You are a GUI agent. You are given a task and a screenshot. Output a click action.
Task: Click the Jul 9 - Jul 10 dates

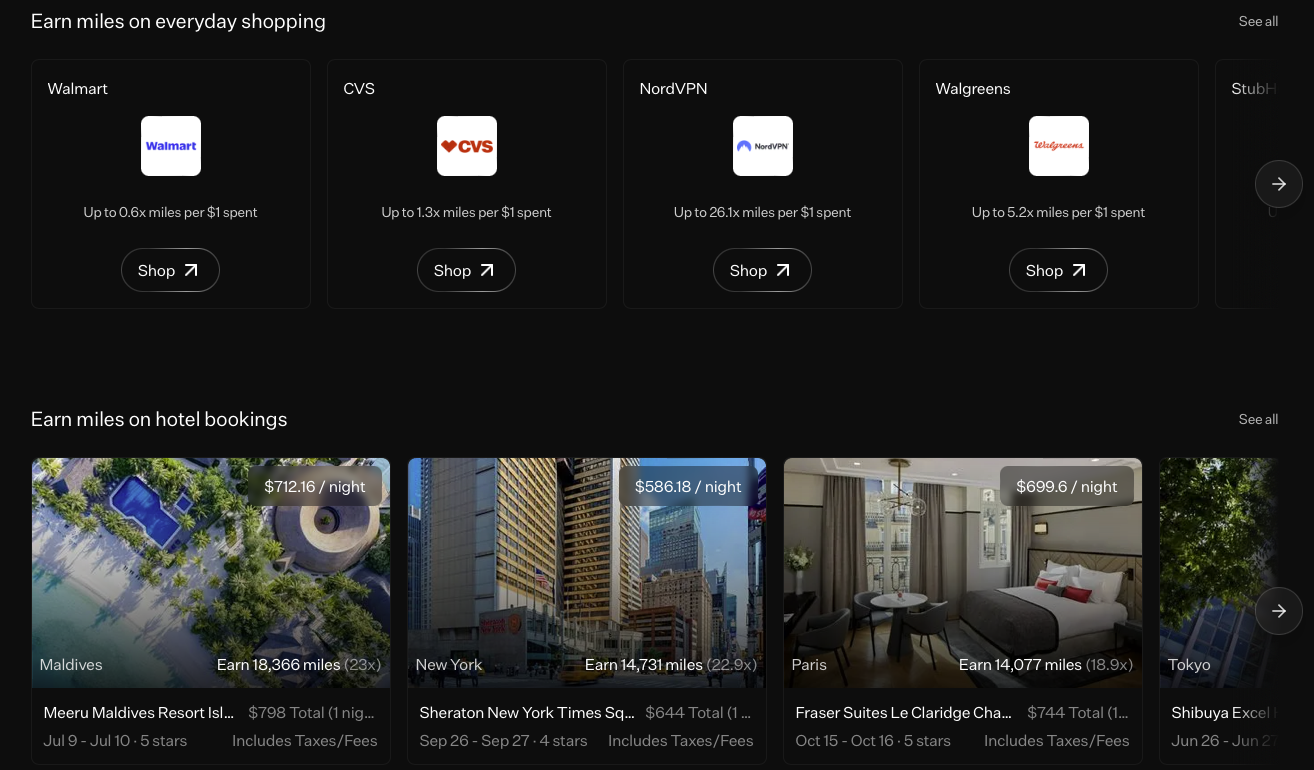coord(87,741)
